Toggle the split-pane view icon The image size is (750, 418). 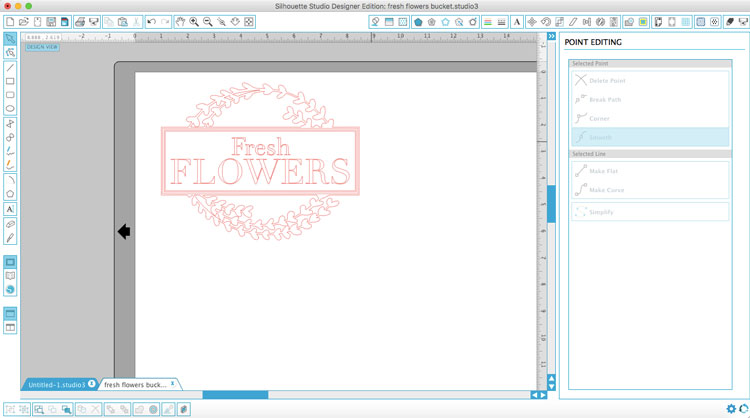pos(10,328)
